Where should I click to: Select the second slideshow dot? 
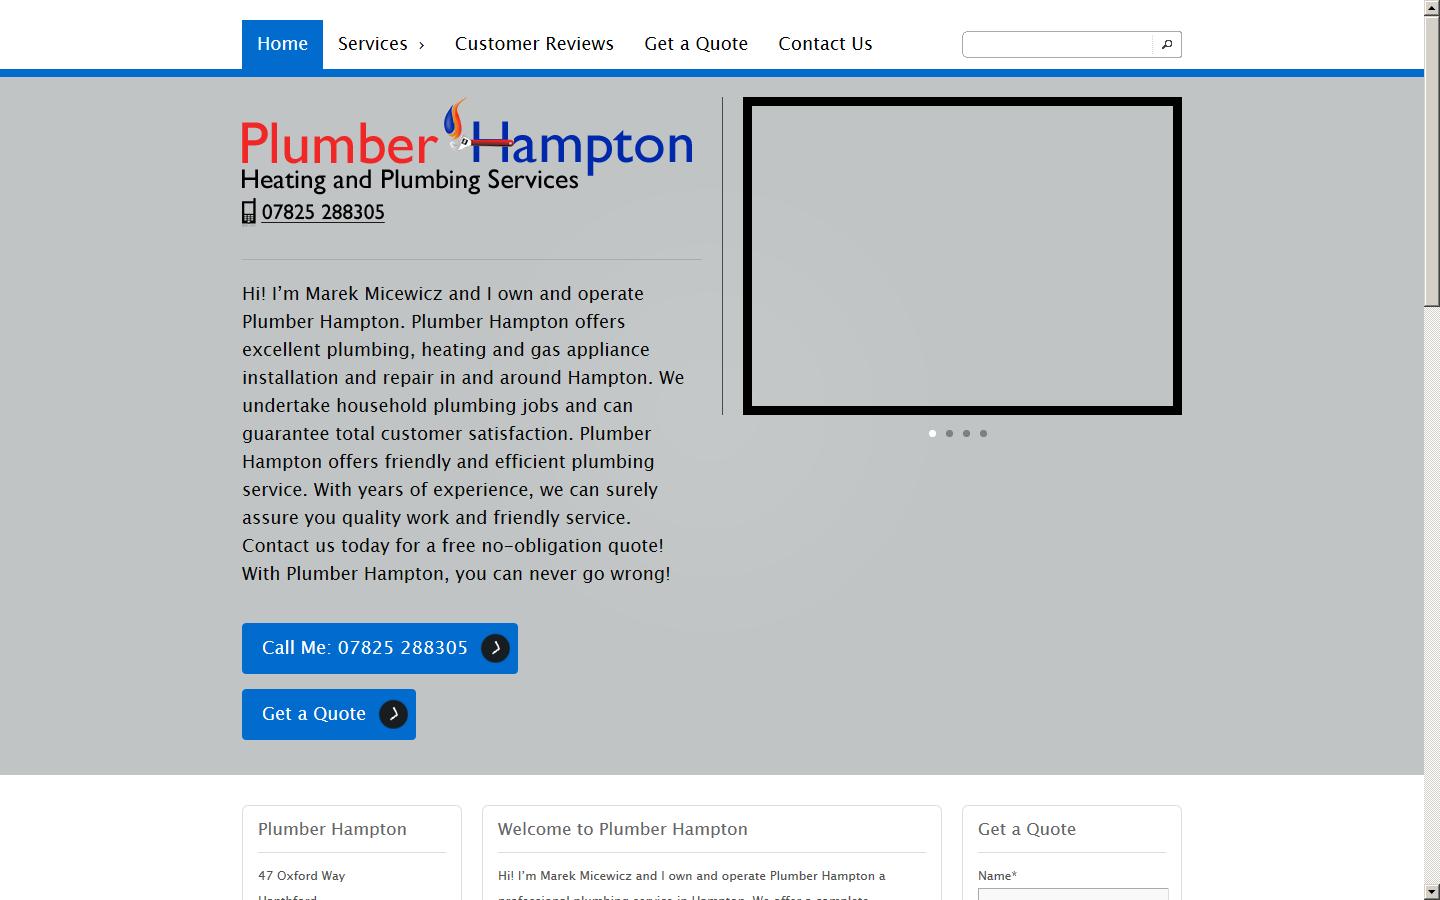point(950,433)
